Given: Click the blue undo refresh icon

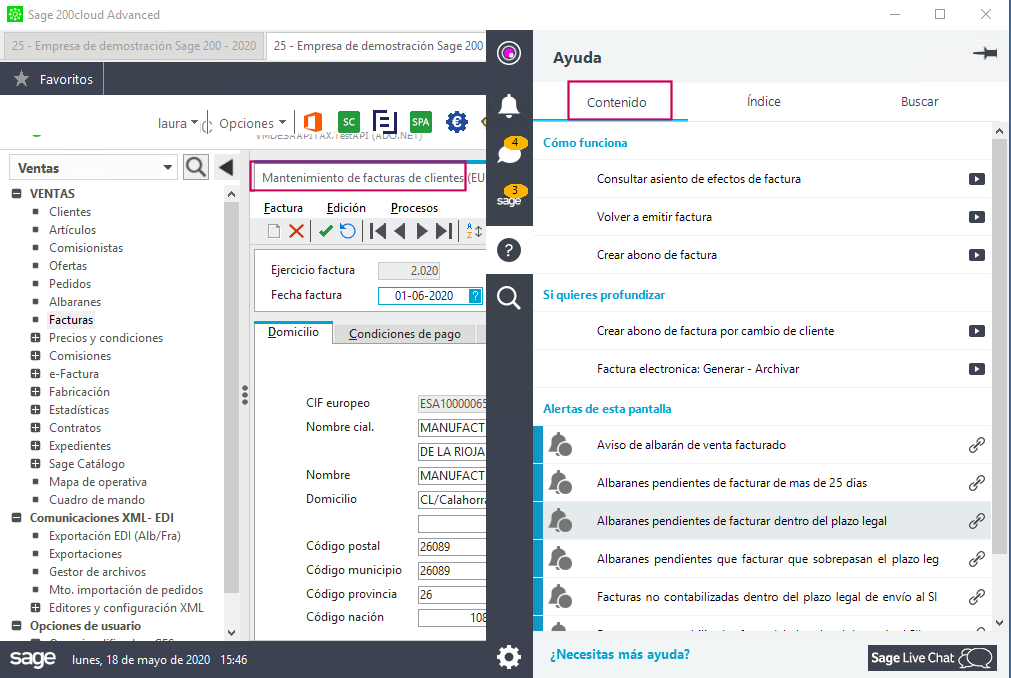Looking at the screenshot, I should click(x=348, y=231).
